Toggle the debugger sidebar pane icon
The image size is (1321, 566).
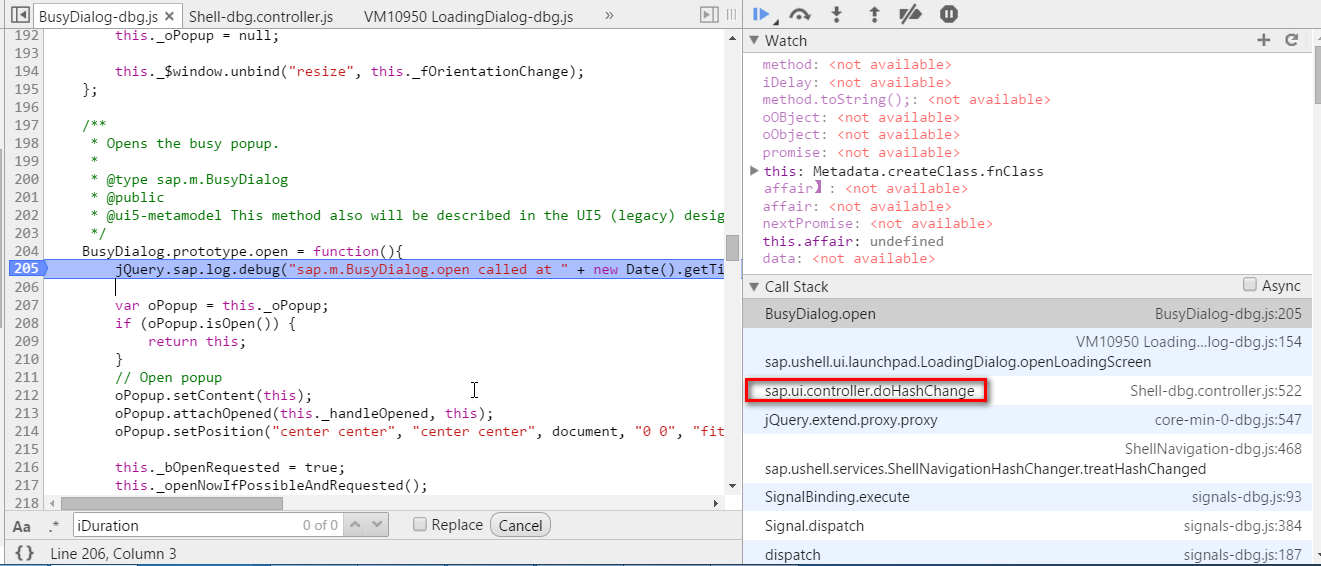pos(709,14)
